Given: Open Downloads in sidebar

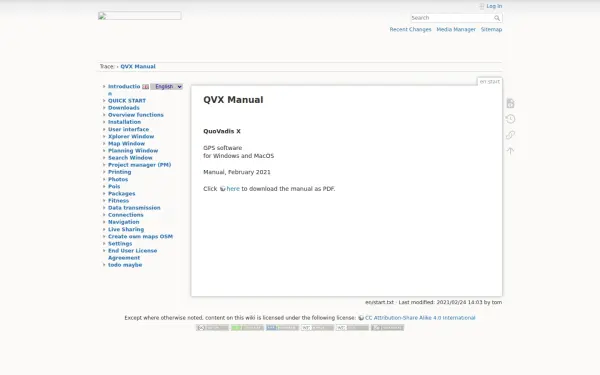Looking at the screenshot, I should (124, 108).
